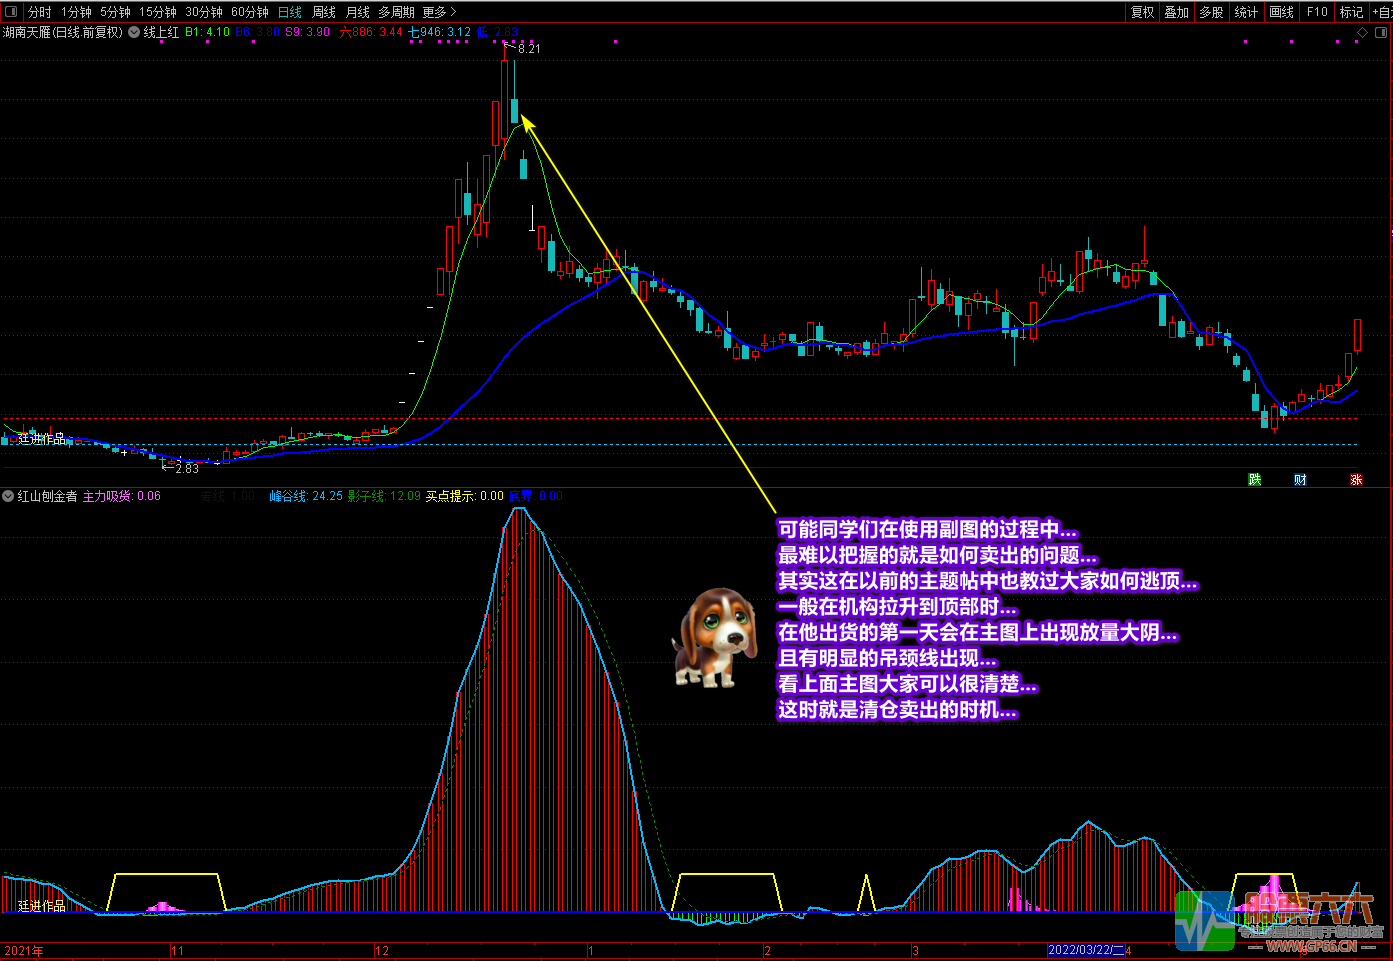Screen dimensions: 1393x961
Task: Click the red 涨 marker icon
Action: click(1356, 480)
